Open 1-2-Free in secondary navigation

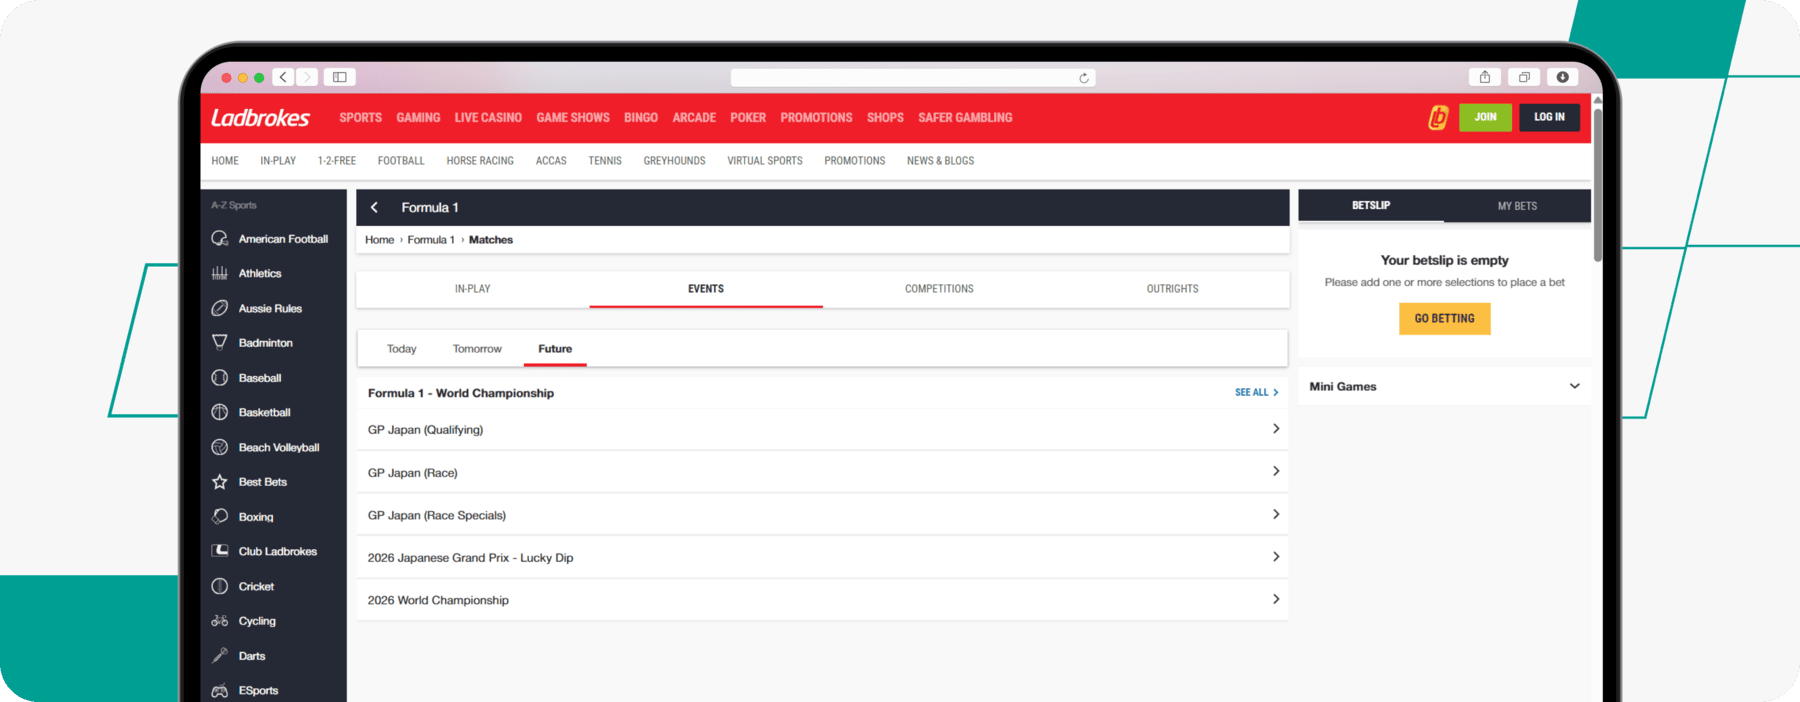(337, 161)
